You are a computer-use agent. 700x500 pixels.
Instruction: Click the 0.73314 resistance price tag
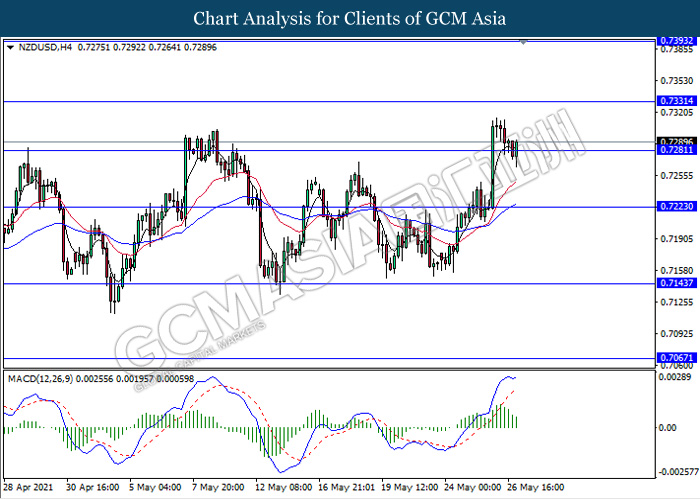[677, 102]
